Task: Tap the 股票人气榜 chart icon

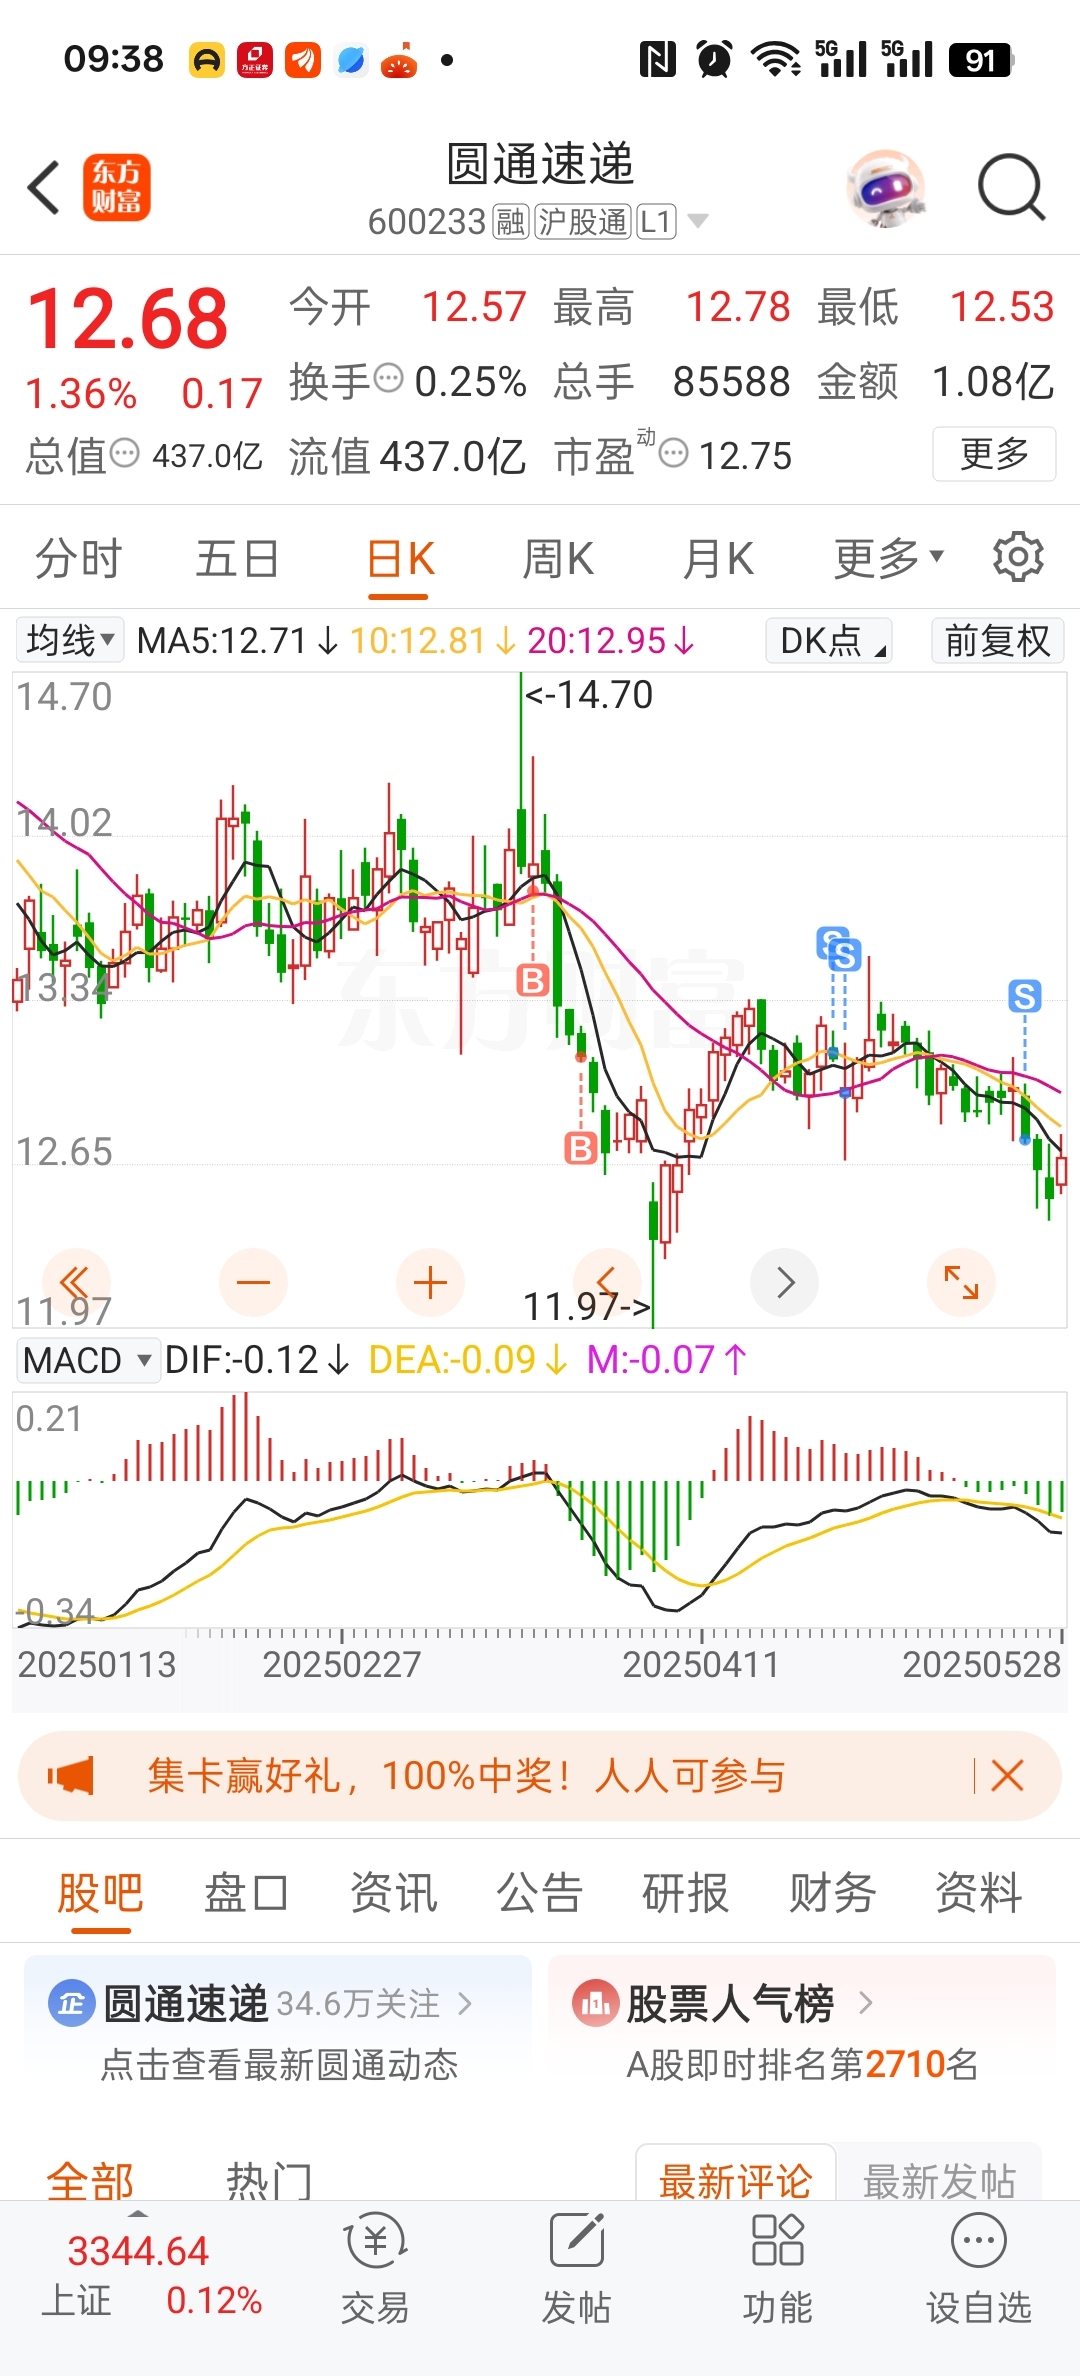Action: 595,2003
